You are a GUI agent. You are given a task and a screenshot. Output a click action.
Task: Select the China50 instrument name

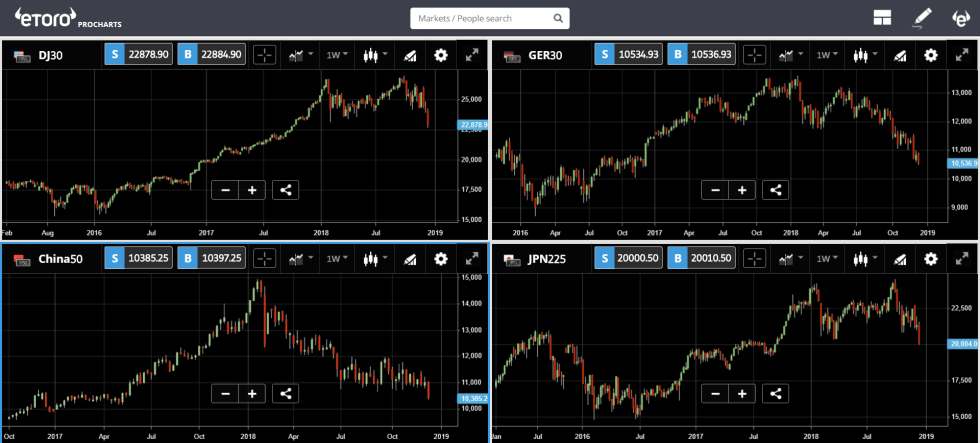[61, 259]
